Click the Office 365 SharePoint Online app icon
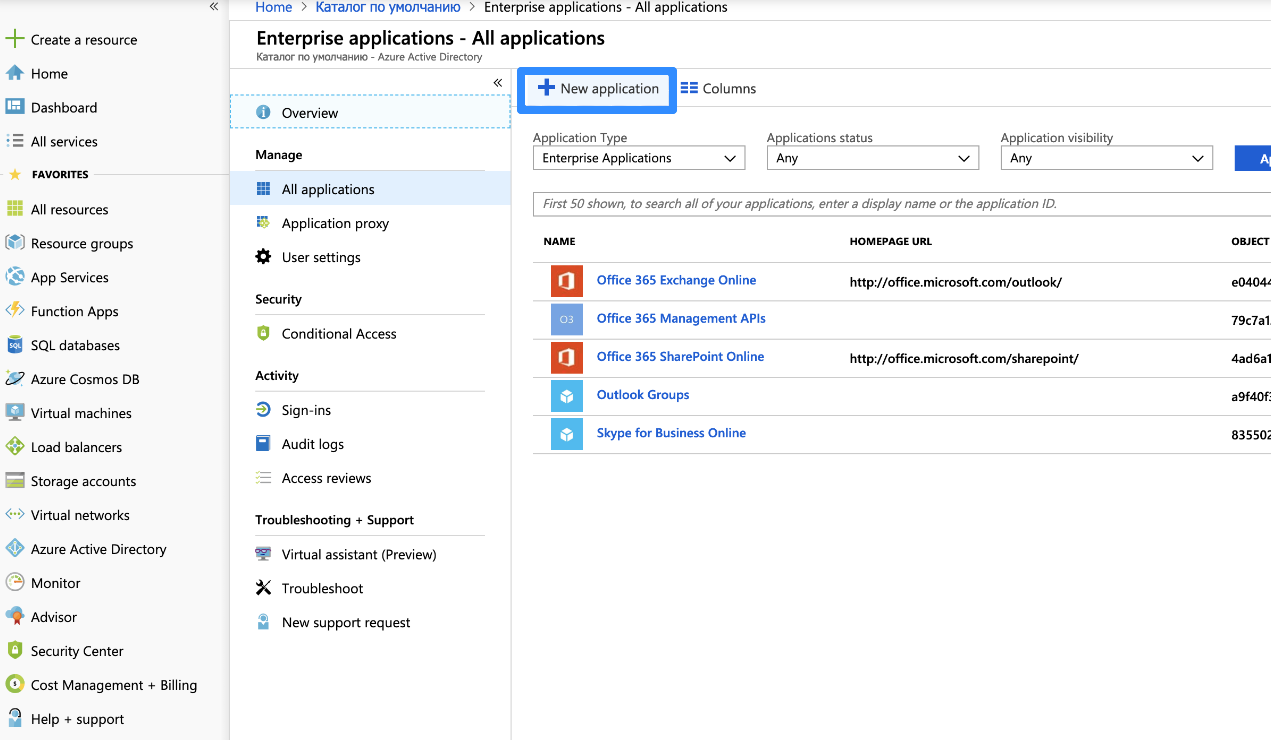1271x740 pixels. 567,357
